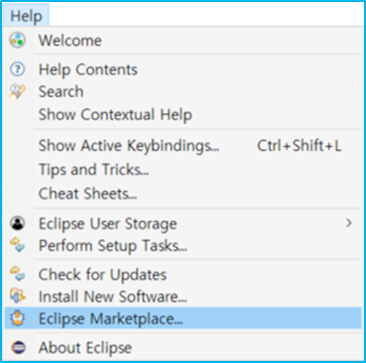Click the Install New Software icon
The width and height of the screenshot is (366, 363).
pyautogui.click(x=17, y=296)
